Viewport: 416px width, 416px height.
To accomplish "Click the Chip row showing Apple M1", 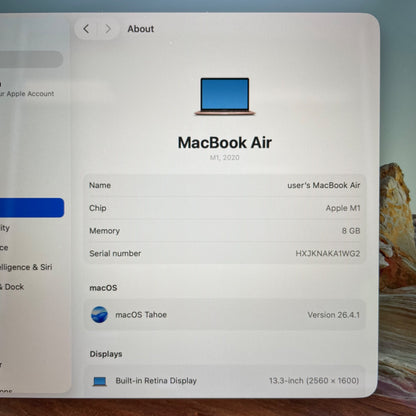I will click(225, 208).
